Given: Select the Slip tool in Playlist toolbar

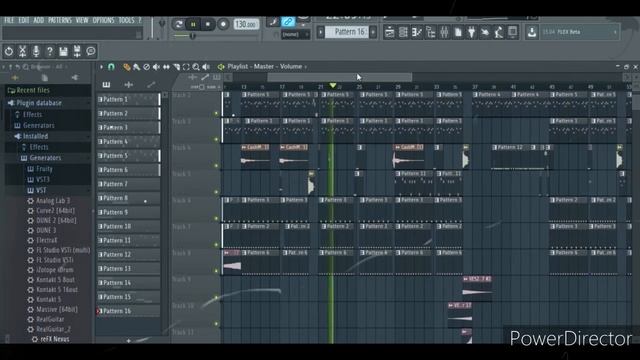Looking at the screenshot, I should 166,67.
